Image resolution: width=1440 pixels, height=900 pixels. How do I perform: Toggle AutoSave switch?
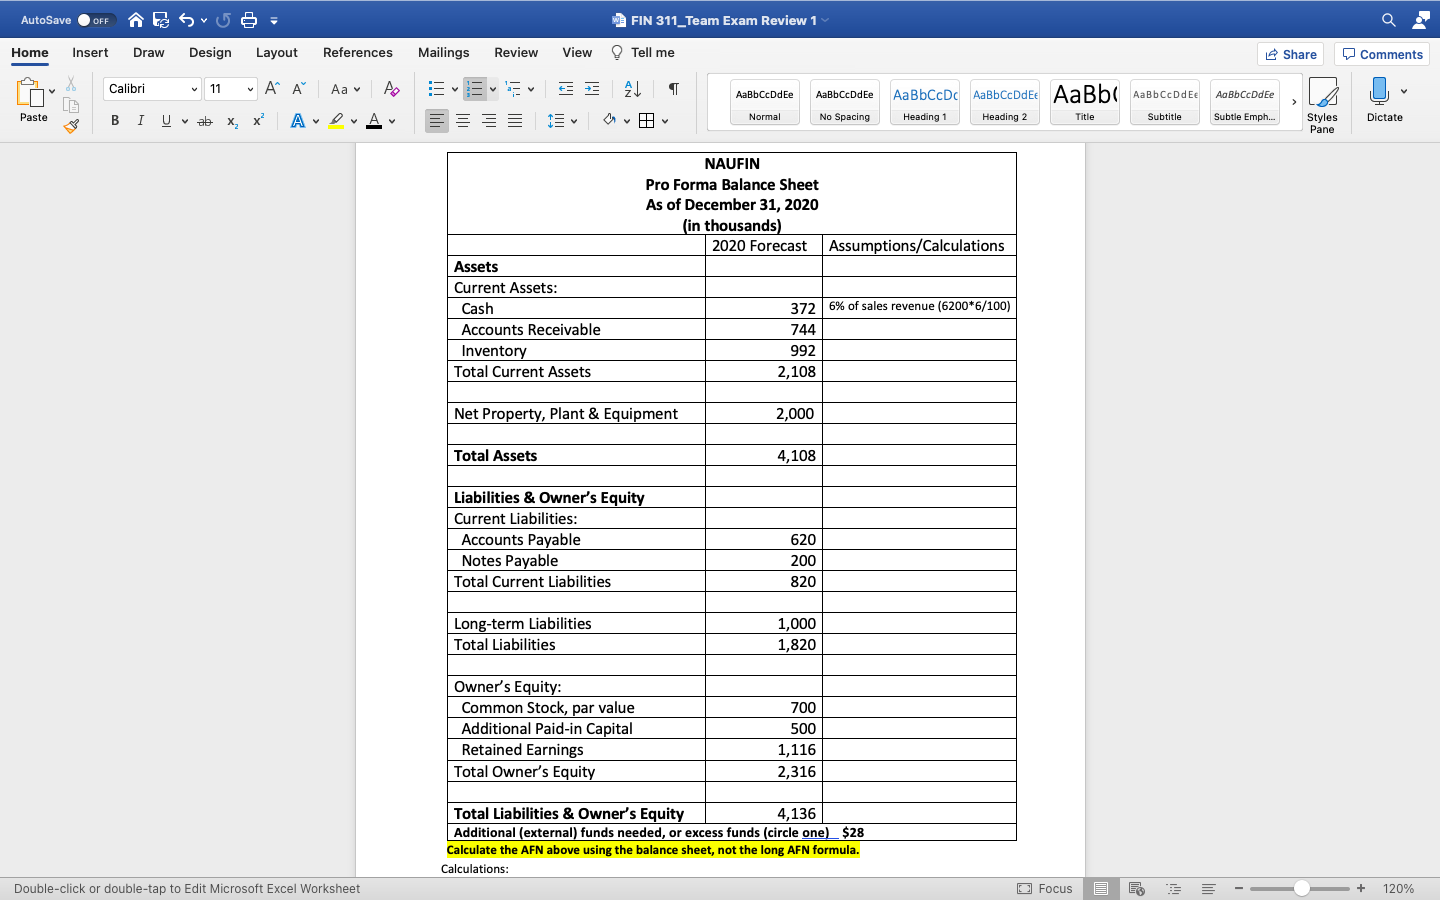(x=97, y=20)
